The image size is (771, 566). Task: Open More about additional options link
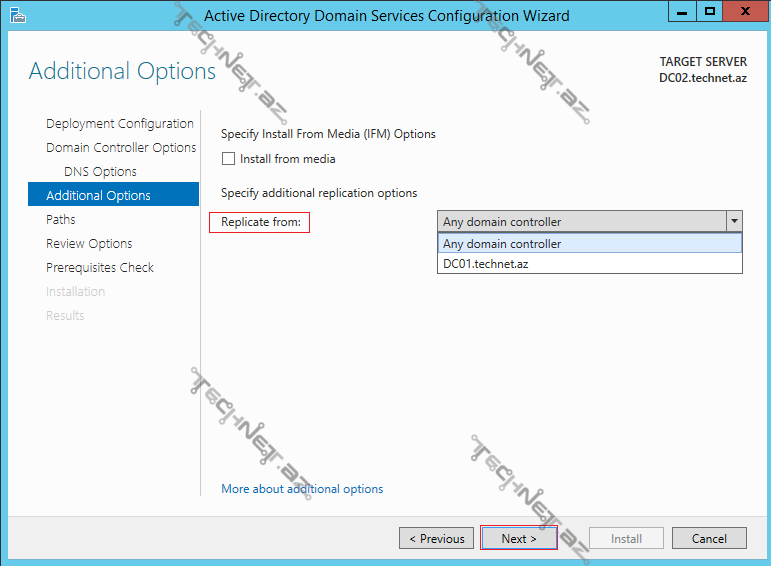click(302, 489)
